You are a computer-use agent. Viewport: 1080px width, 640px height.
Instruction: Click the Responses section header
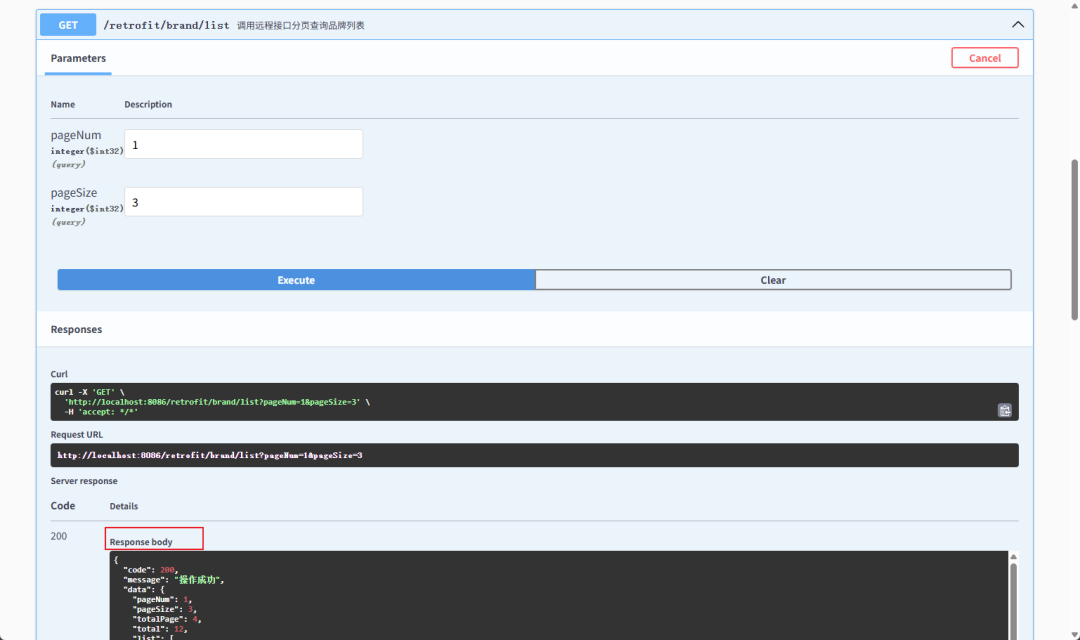(x=75, y=328)
